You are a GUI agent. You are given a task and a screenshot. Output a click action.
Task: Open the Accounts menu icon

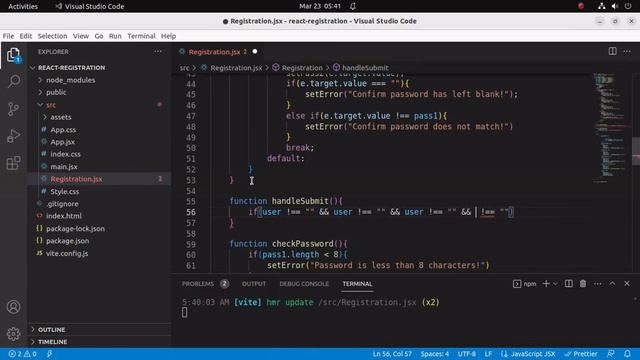tap(13, 307)
